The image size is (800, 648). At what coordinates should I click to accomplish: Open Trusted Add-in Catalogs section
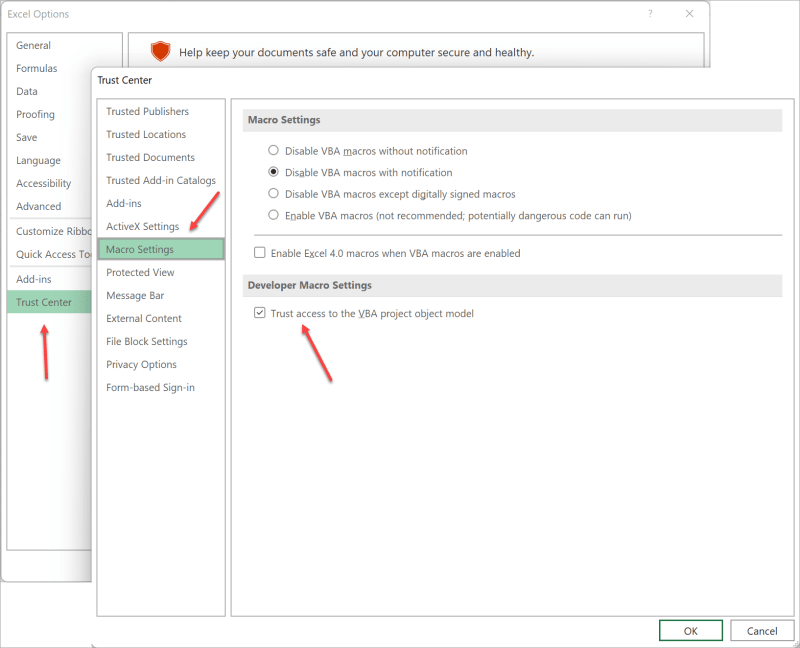tap(161, 180)
